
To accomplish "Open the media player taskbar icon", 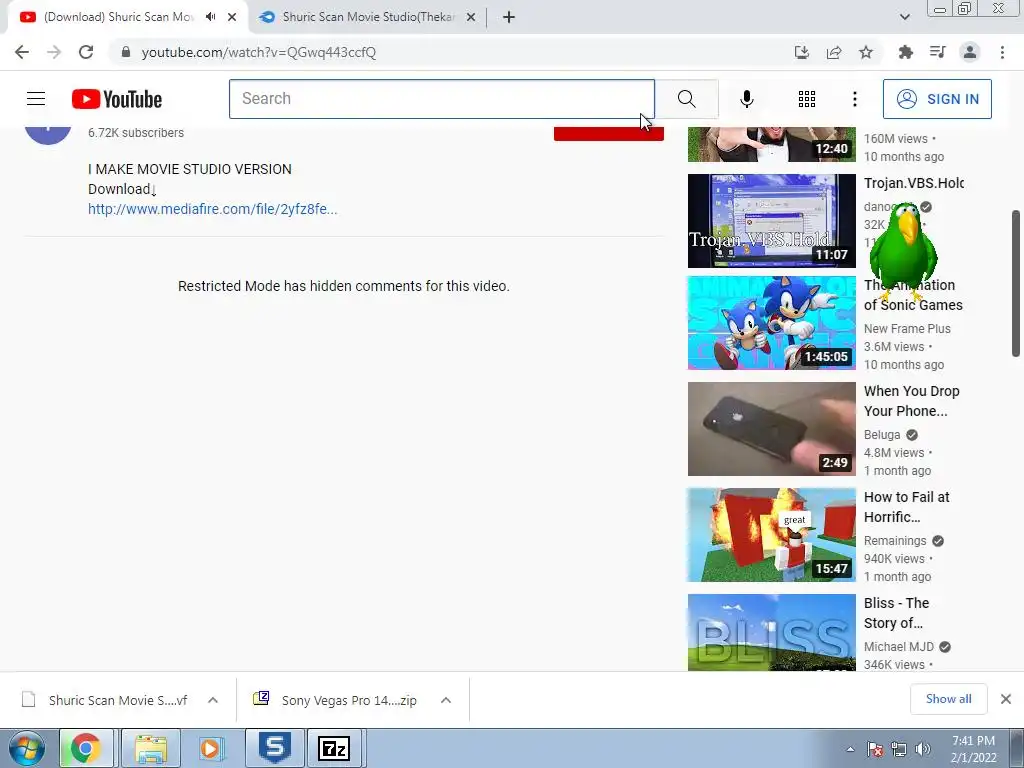I will pos(211,748).
